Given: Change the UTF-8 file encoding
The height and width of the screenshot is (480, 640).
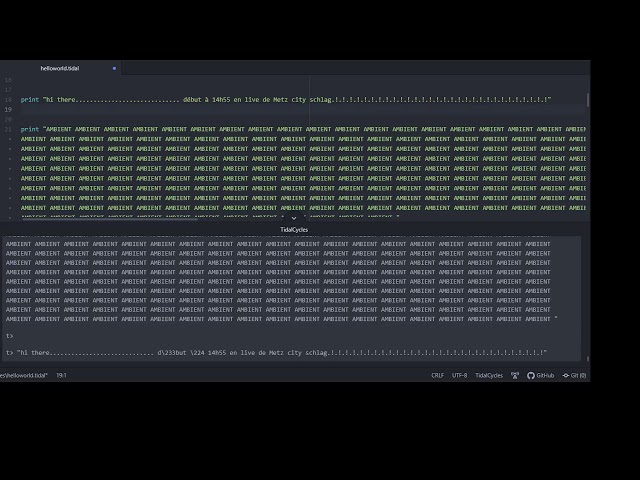Looking at the screenshot, I should click(x=459, y=376).
